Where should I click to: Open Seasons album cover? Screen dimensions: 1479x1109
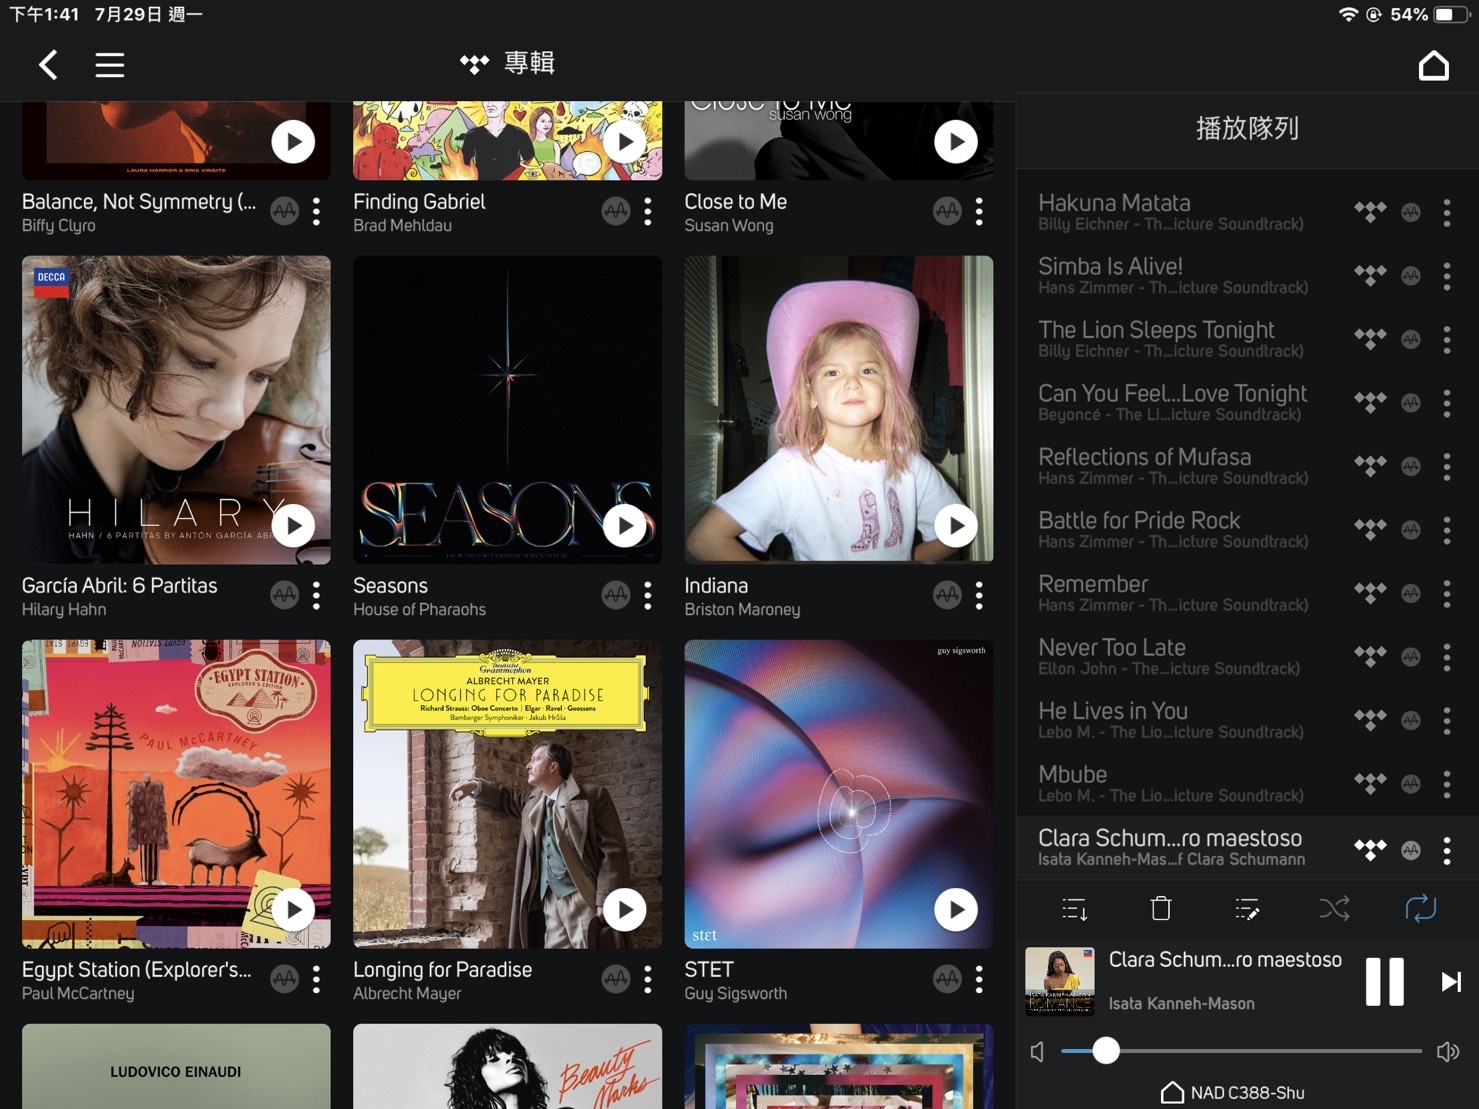coord(507,410)
